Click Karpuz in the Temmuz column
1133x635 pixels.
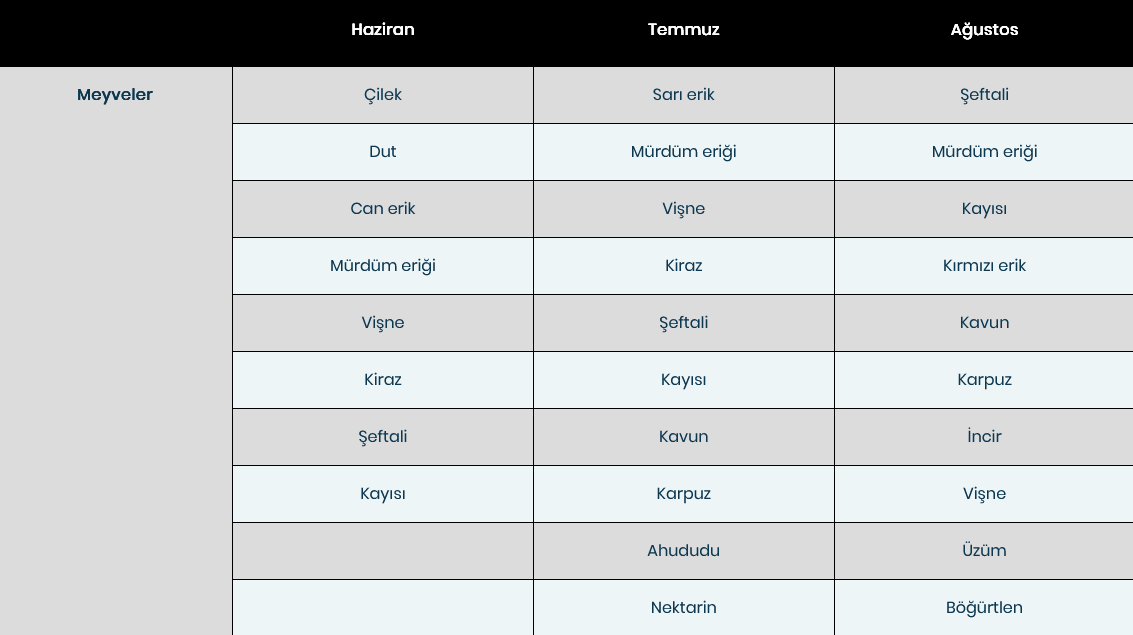684,494
